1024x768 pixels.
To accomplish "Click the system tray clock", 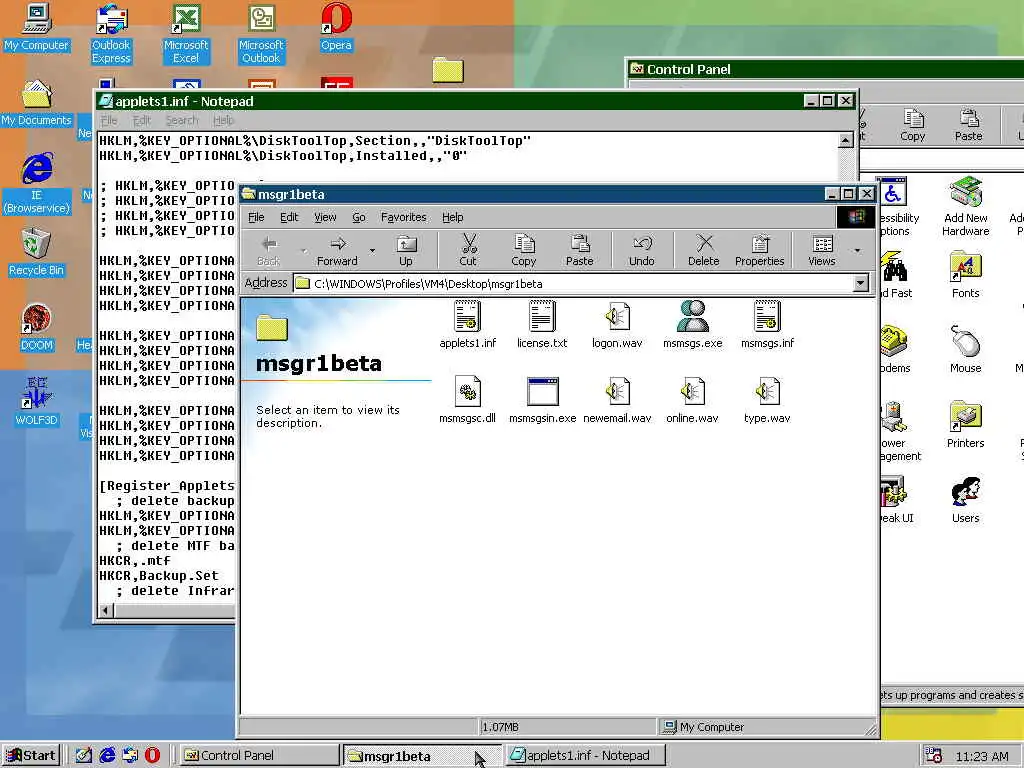I will click(x=982, y=756).
